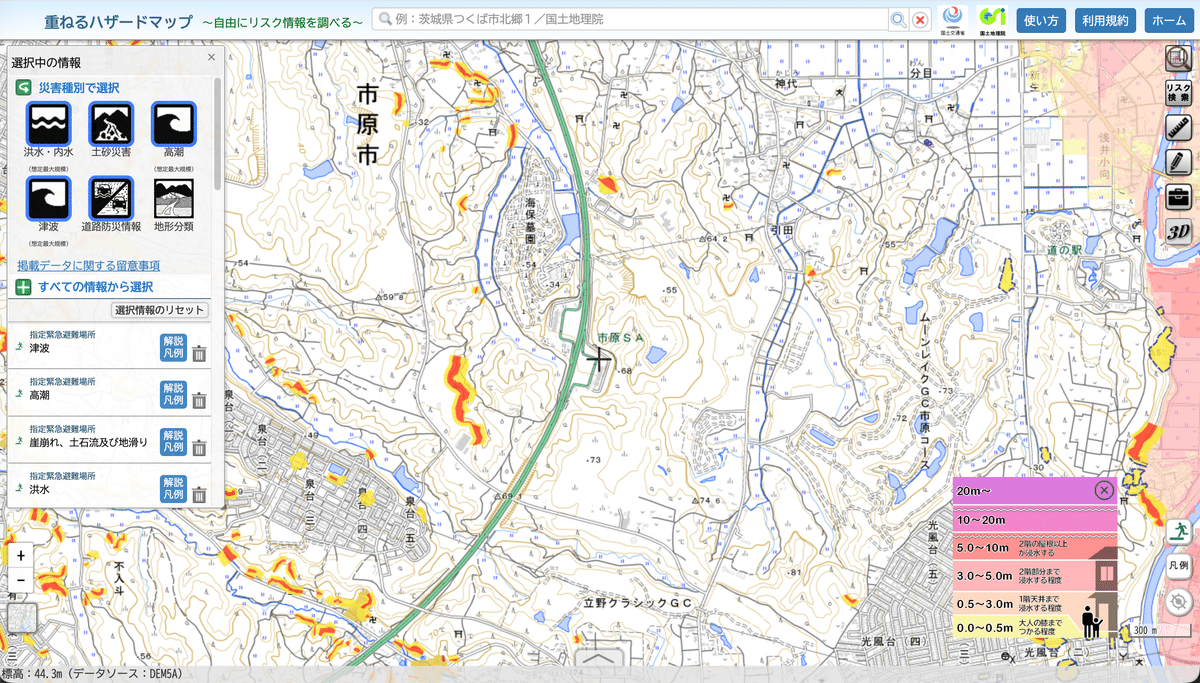Open 解説凡例 for the 洪水 layer

(x=173, y=489)
